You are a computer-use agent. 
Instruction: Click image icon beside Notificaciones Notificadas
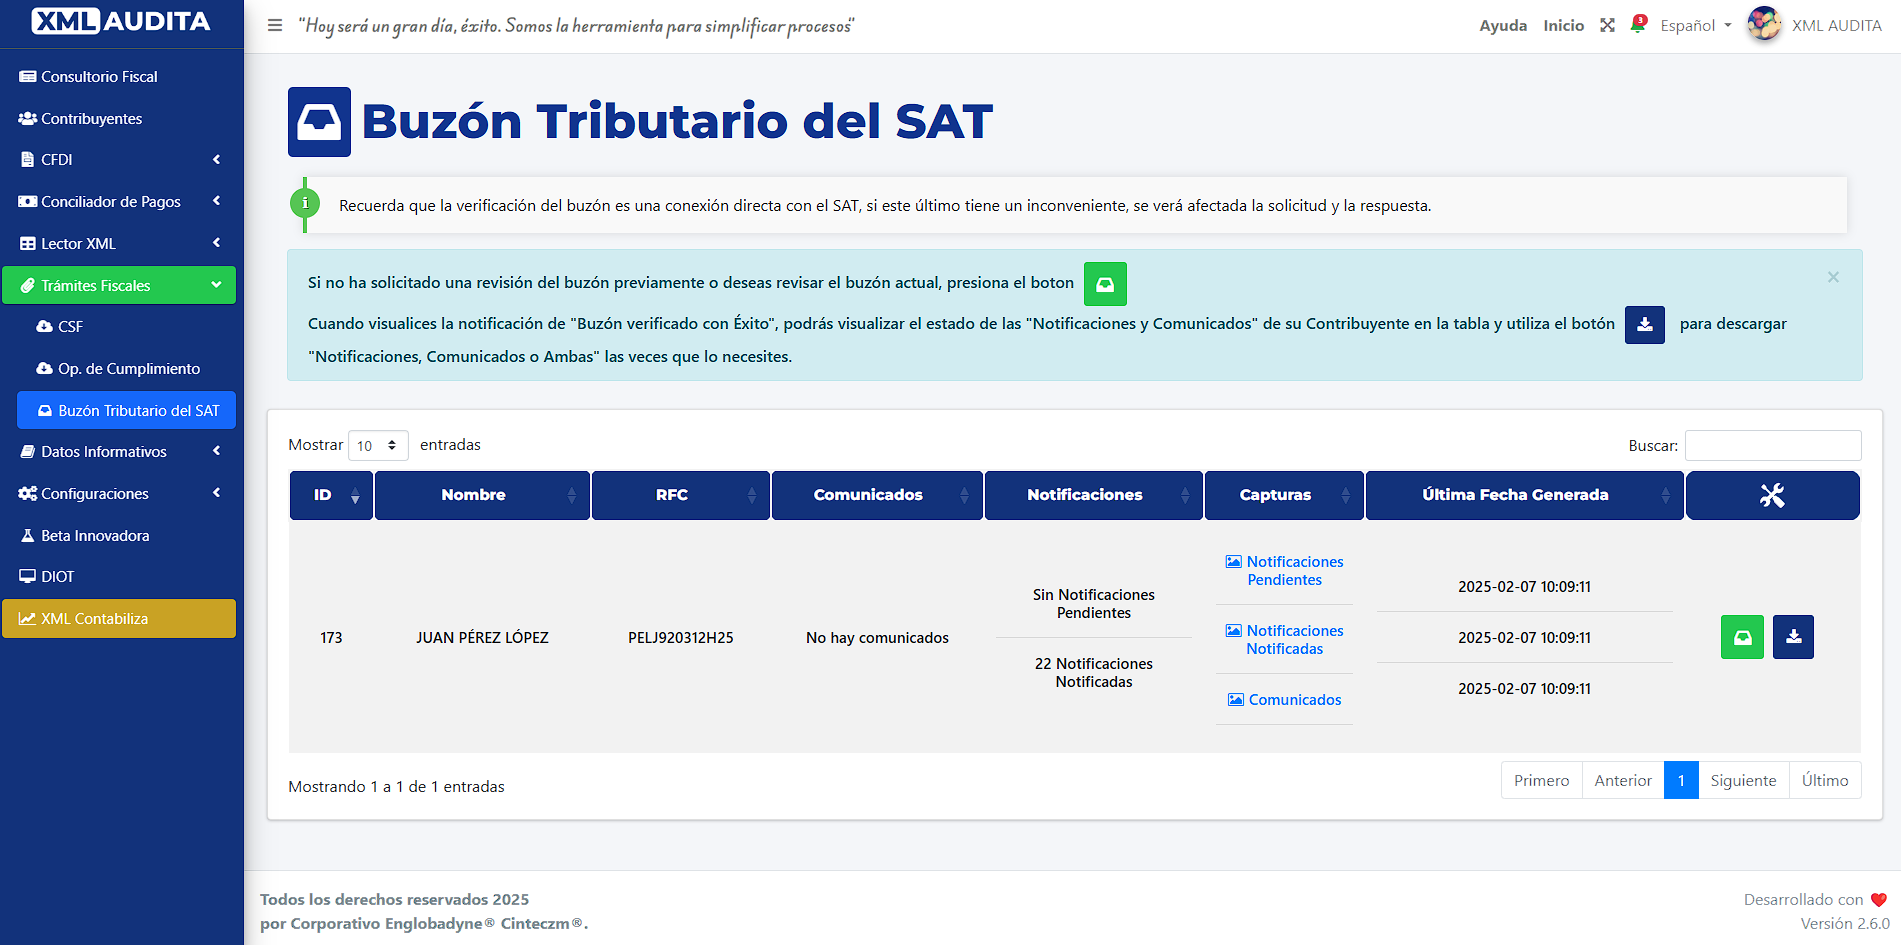click(1234, 631)
